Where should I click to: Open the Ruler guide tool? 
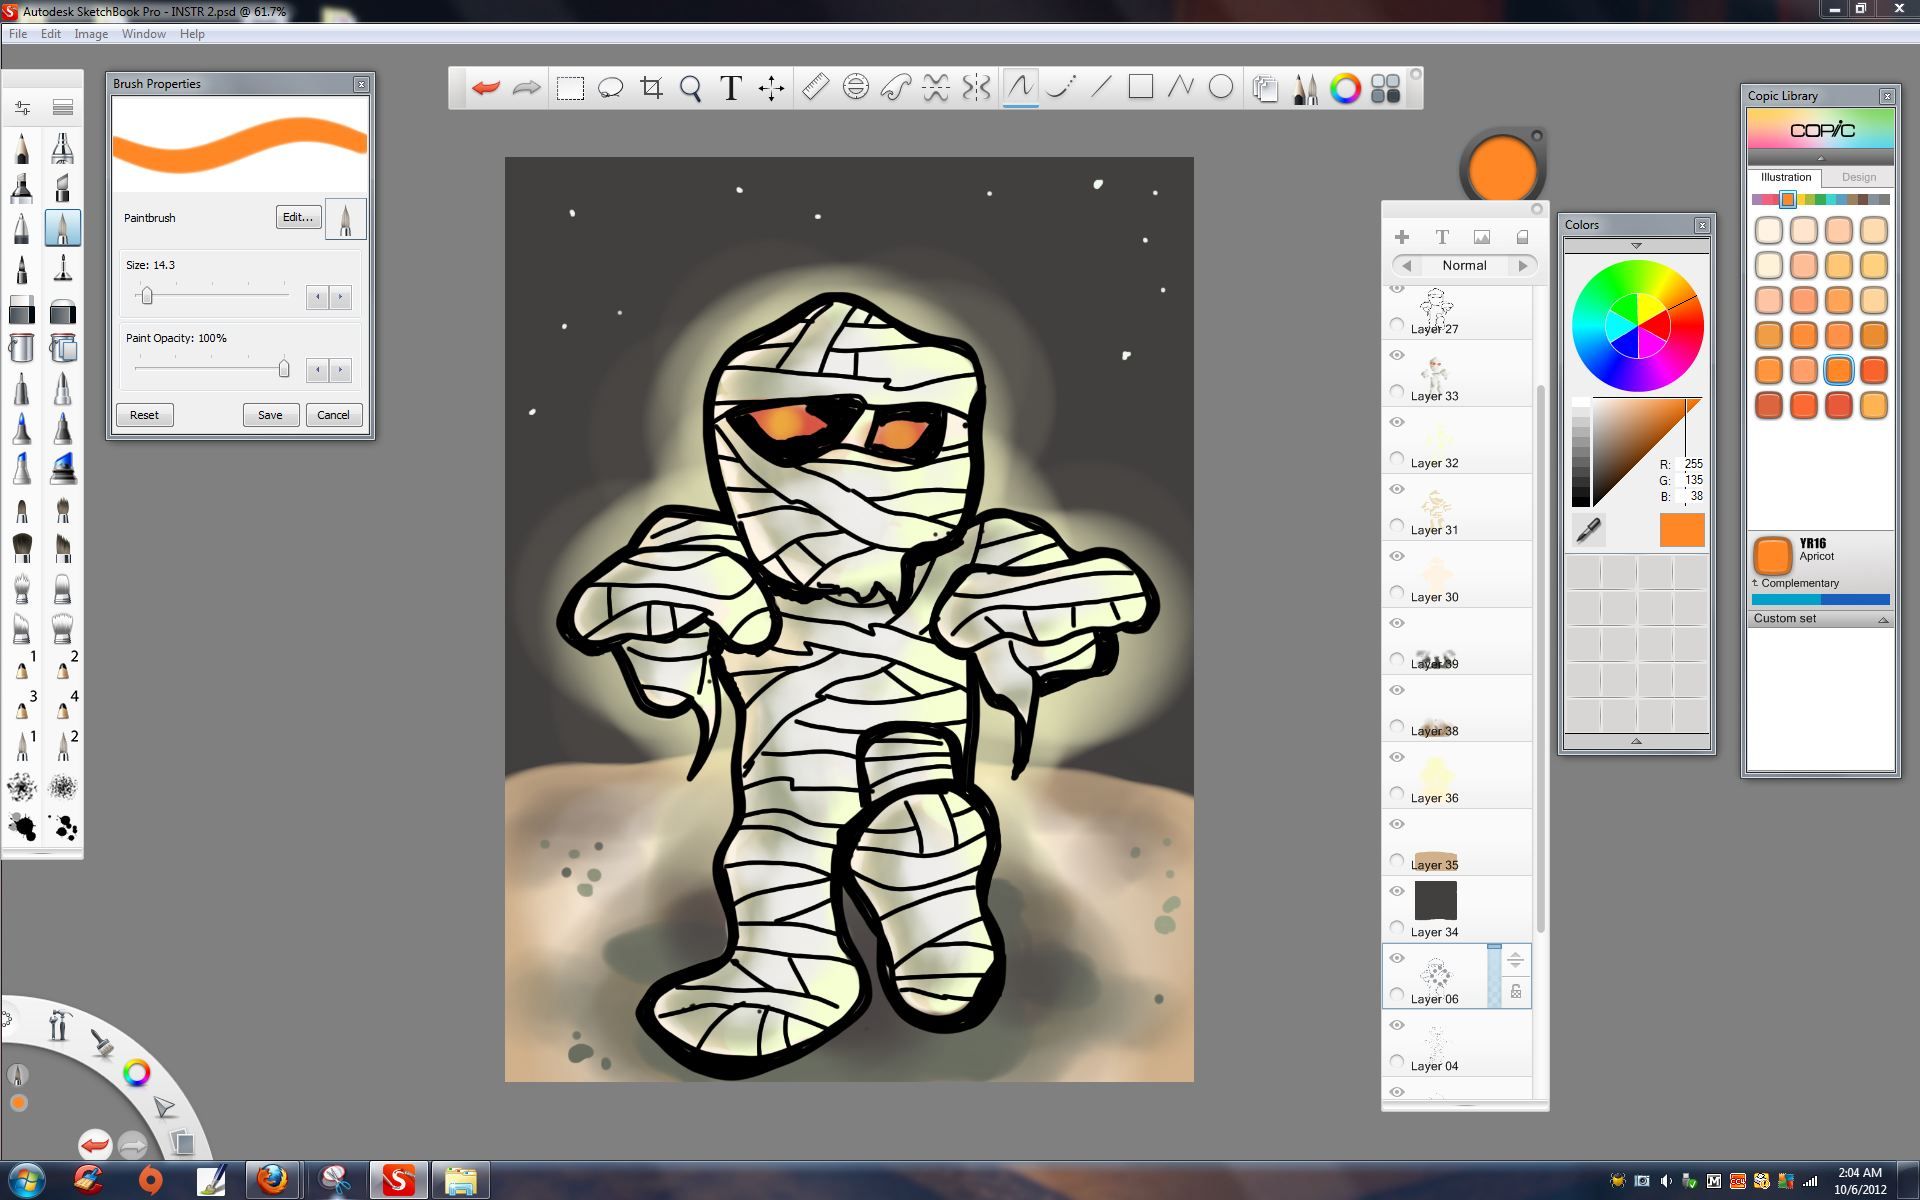click(815, 88)
